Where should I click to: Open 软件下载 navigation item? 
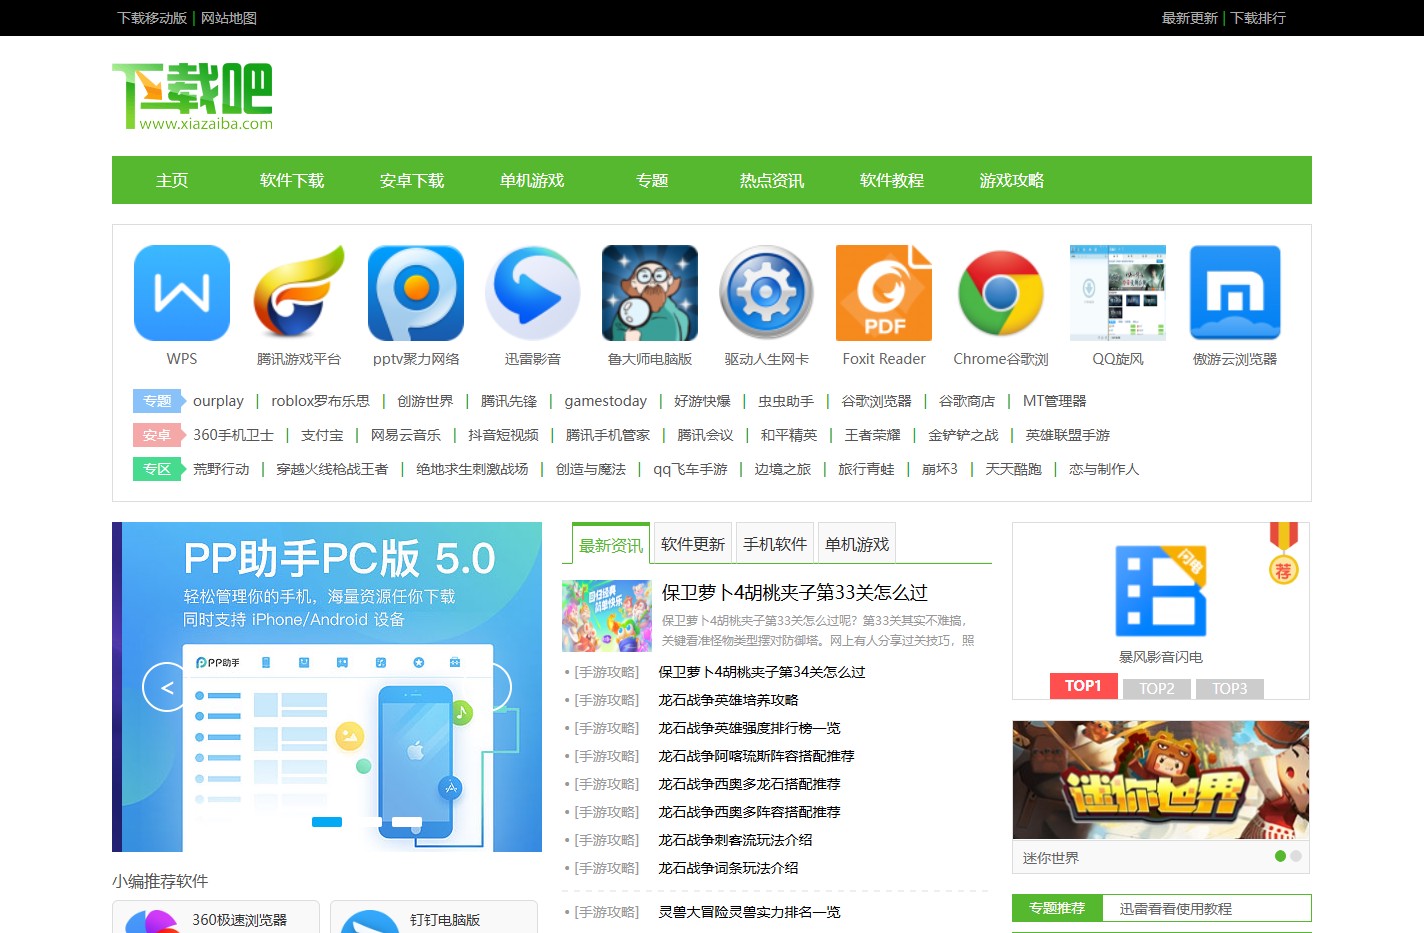[292, 180]
